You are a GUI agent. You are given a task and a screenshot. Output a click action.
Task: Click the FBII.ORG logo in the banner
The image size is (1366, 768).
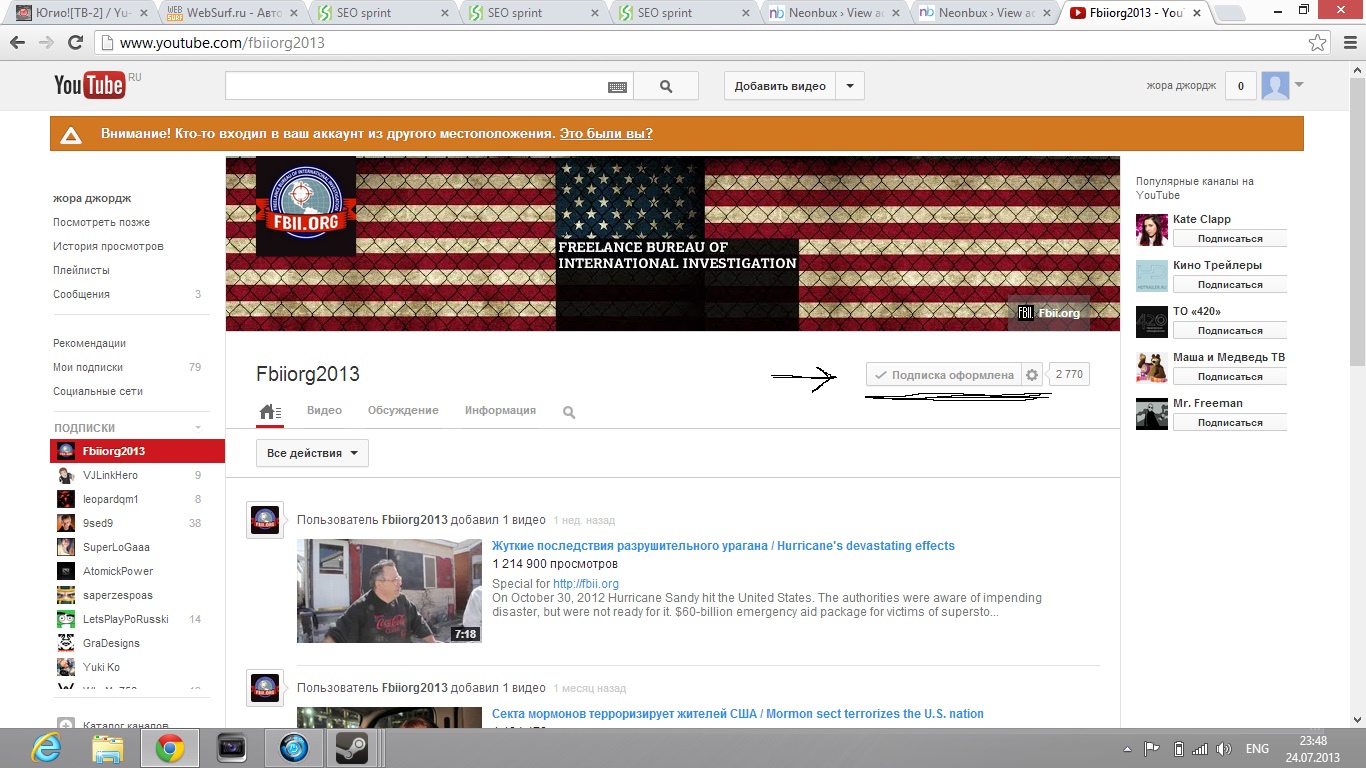coord(305,205)
